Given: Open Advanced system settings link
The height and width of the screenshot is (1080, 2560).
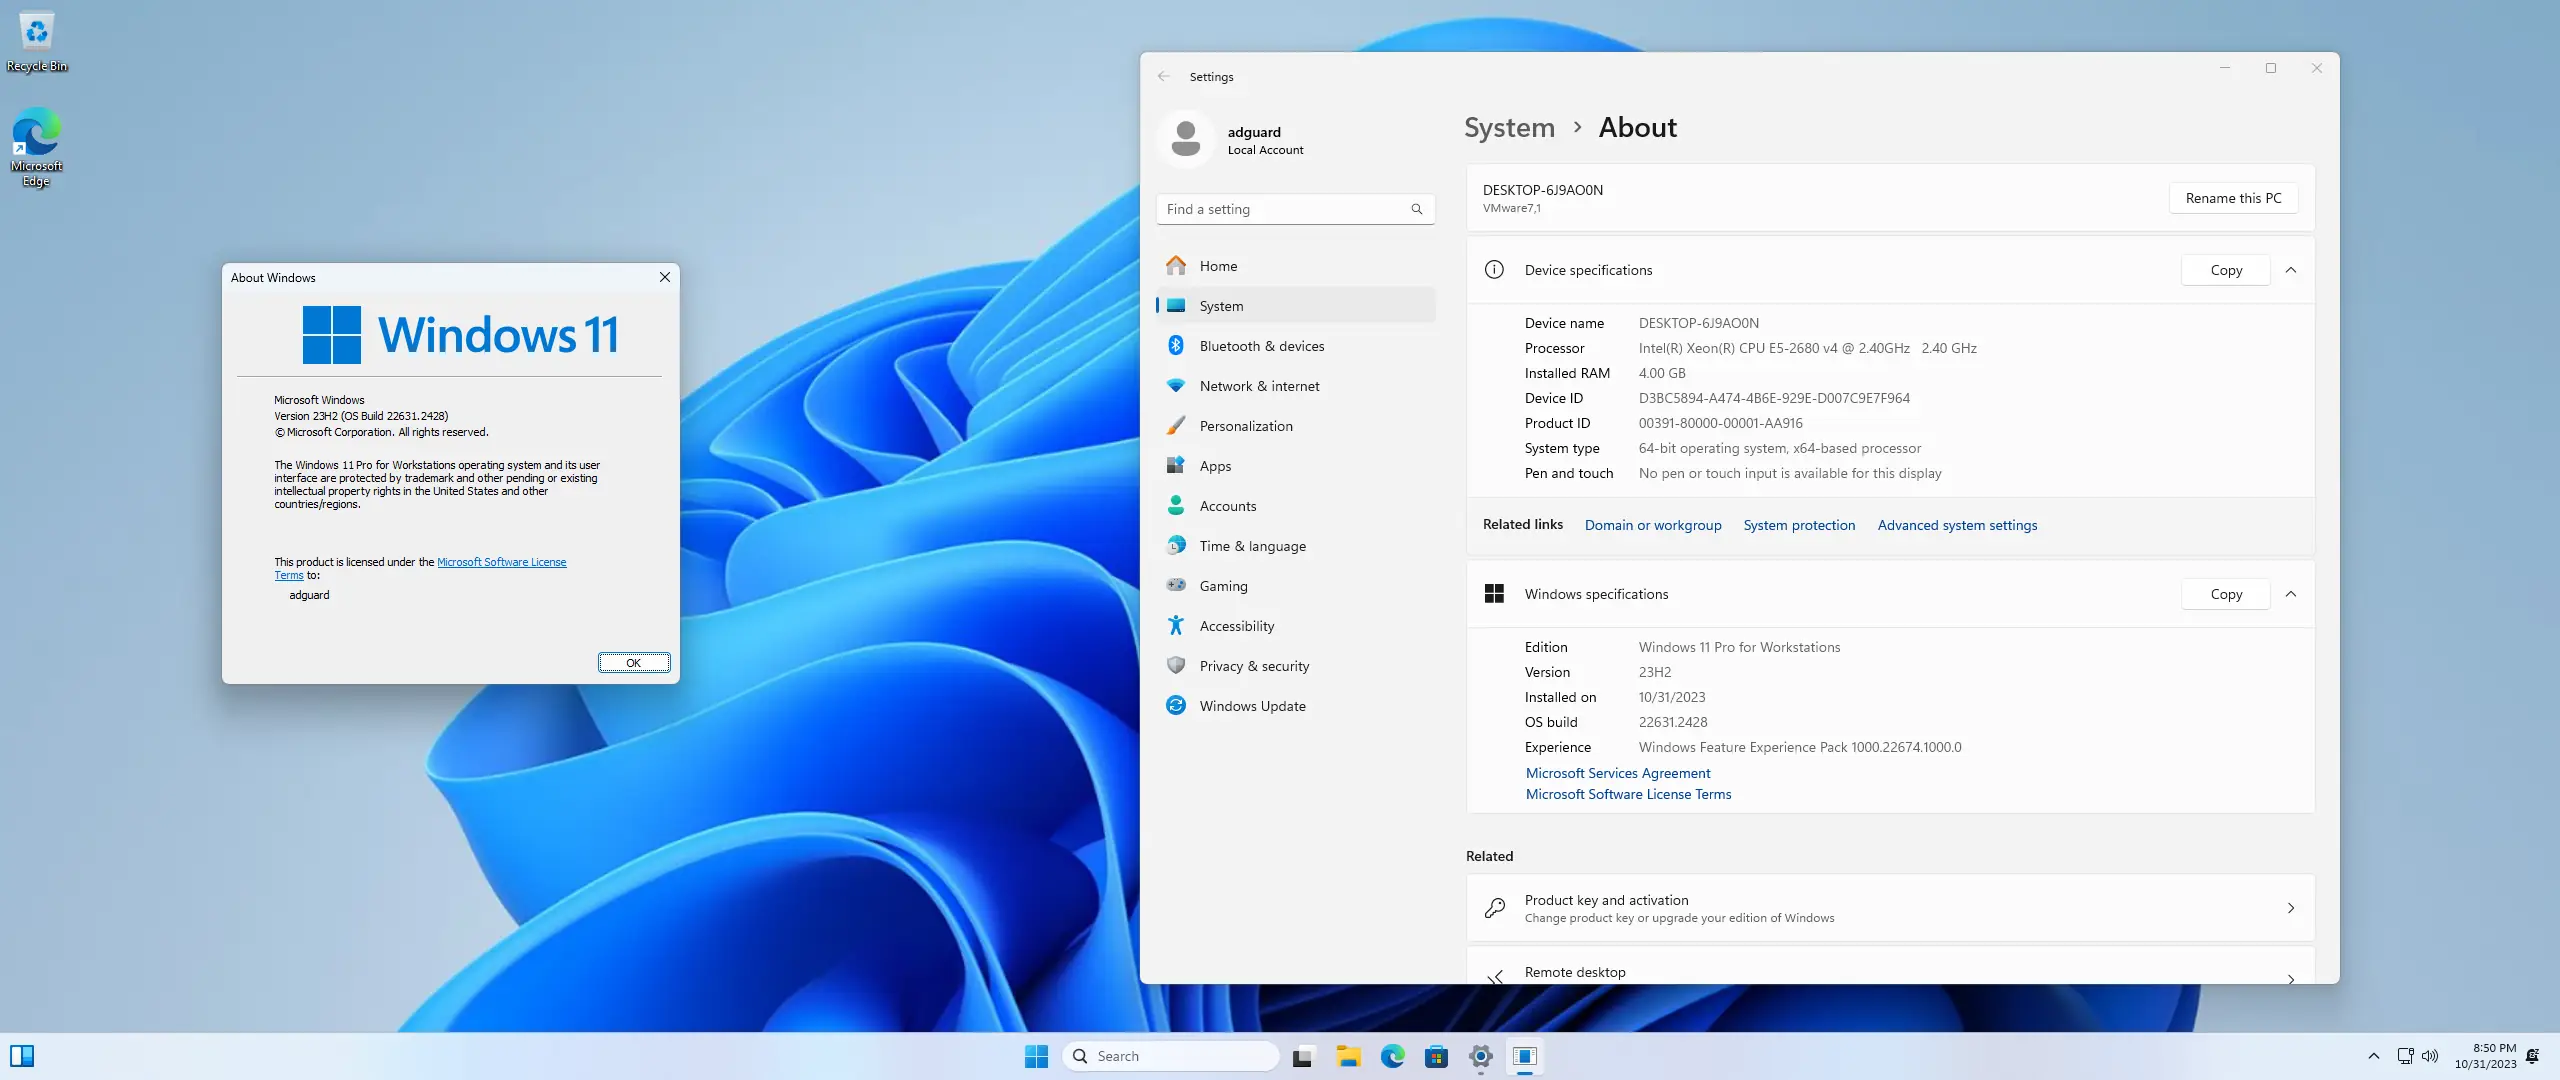Looking at the screenshot, I should pyautogui.click(x=1956, y=525).
